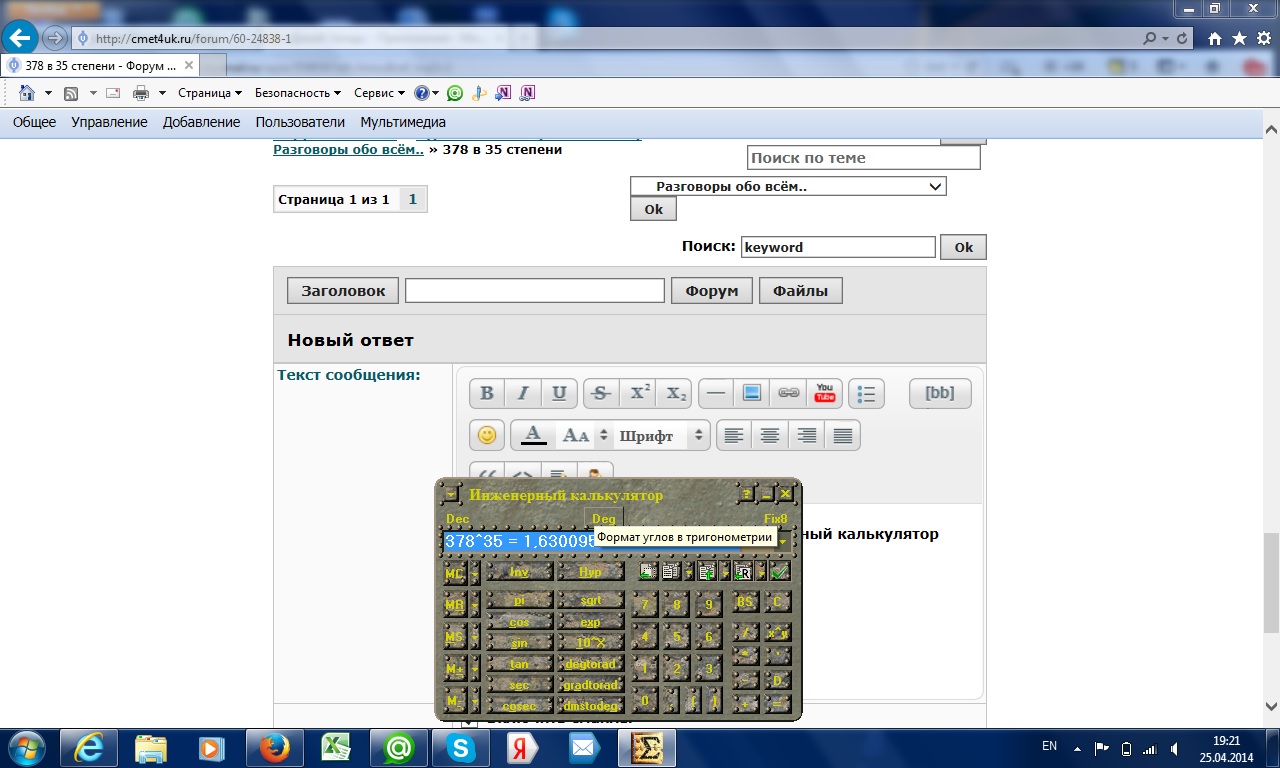Click the Ok button next to keyword search

coord(963,247)
